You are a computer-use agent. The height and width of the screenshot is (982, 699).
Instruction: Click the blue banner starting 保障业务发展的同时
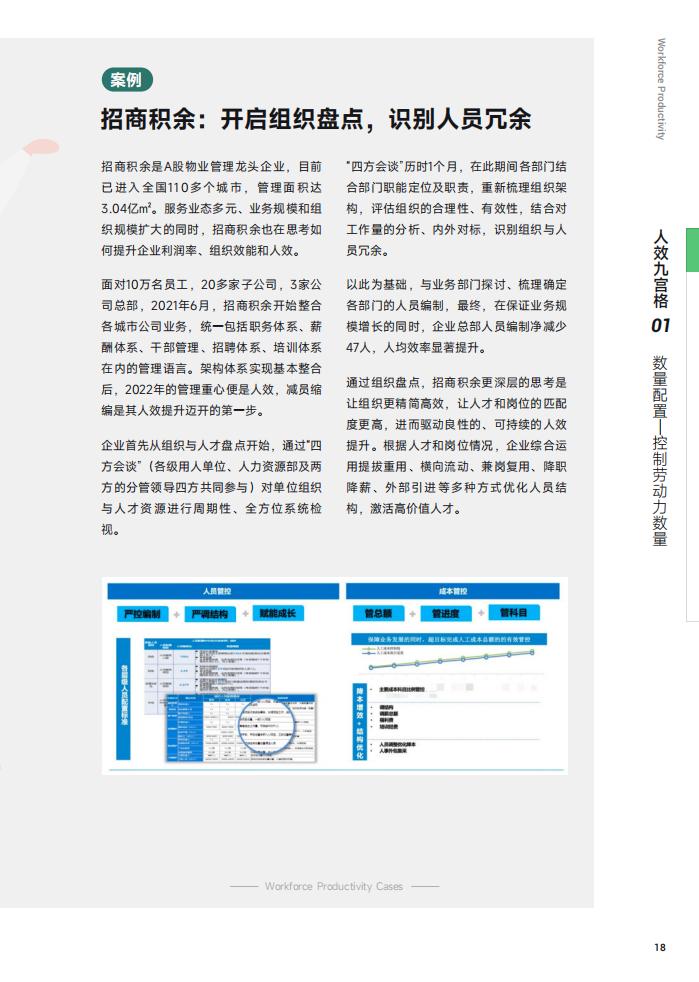[x=449, y=639]
